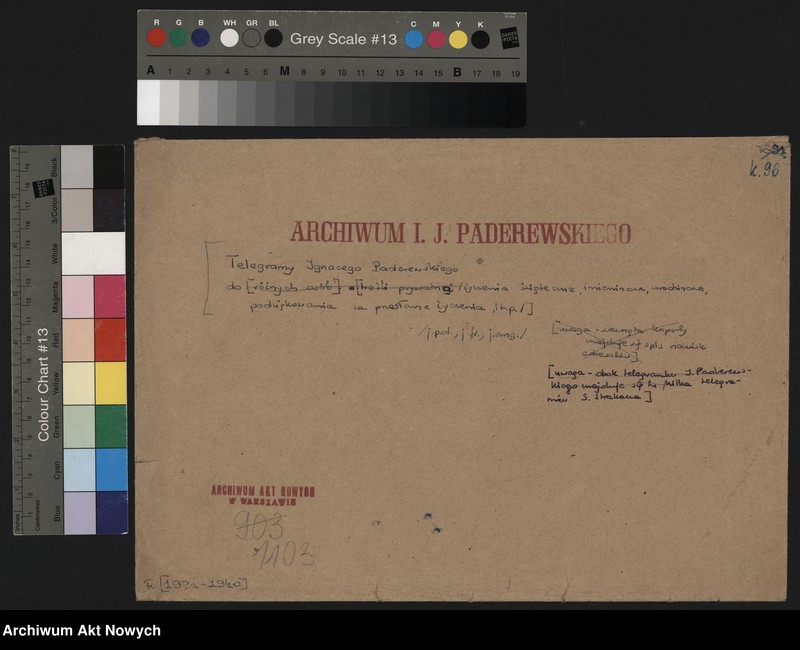Click the handwritten "k. 96" folio number
The width and height of the screenshot is (800, 650).
point(764,169)
